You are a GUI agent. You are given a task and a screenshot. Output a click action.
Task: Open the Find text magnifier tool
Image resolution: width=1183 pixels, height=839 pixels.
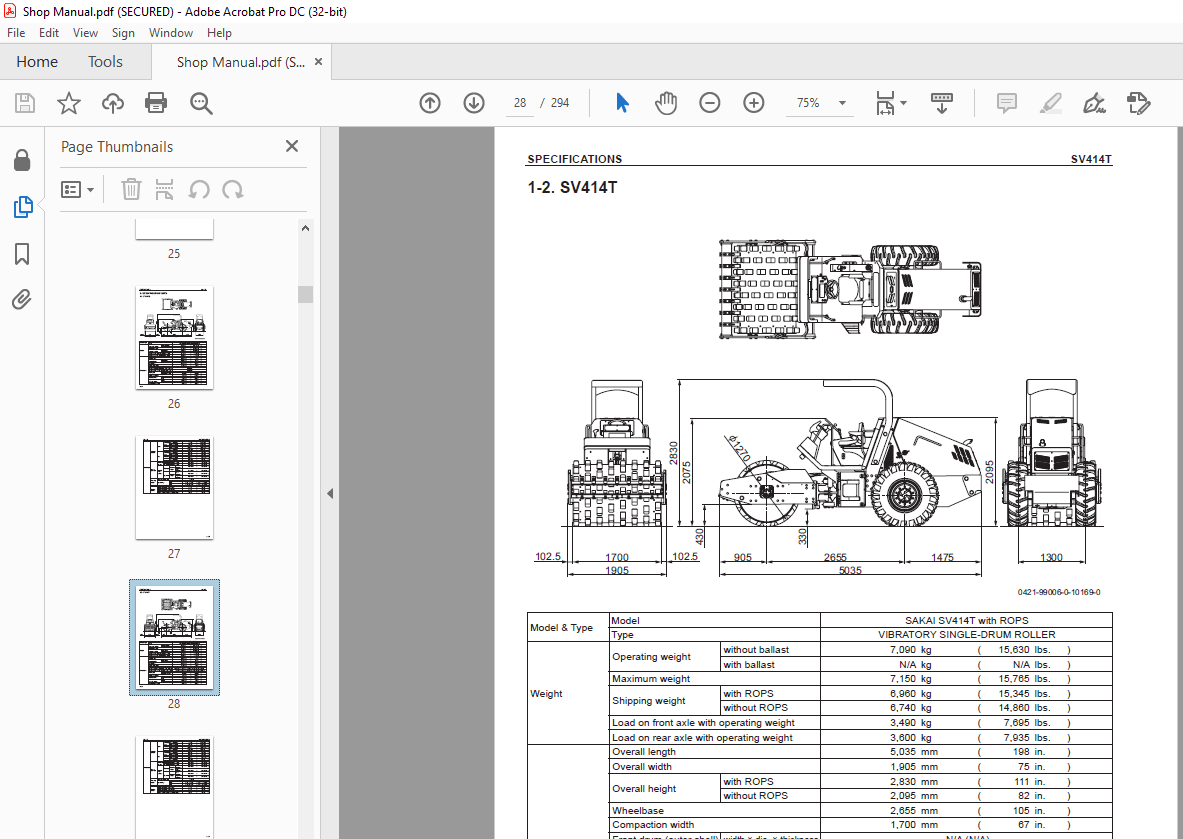pos(201,103)
